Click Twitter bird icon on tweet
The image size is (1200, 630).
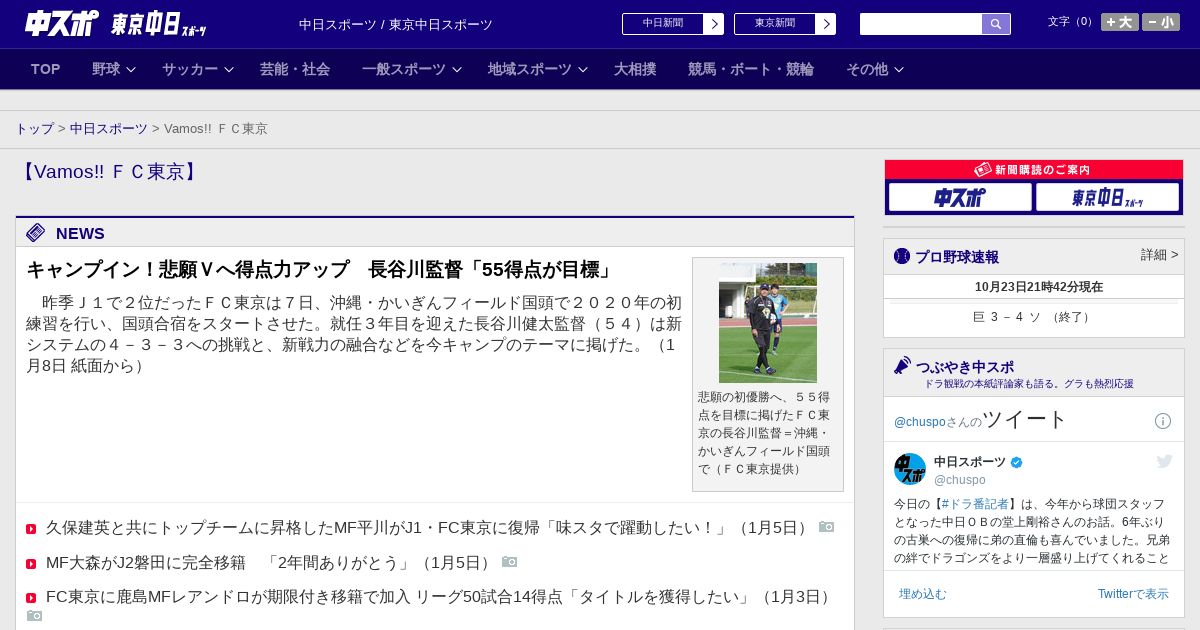tap(1164, 461)
